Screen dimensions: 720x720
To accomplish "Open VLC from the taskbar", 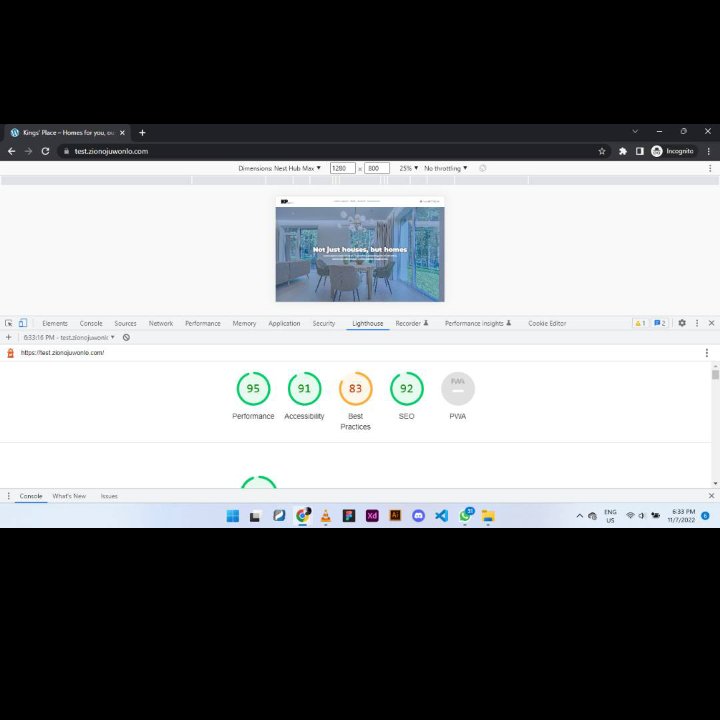I will 326,516.
